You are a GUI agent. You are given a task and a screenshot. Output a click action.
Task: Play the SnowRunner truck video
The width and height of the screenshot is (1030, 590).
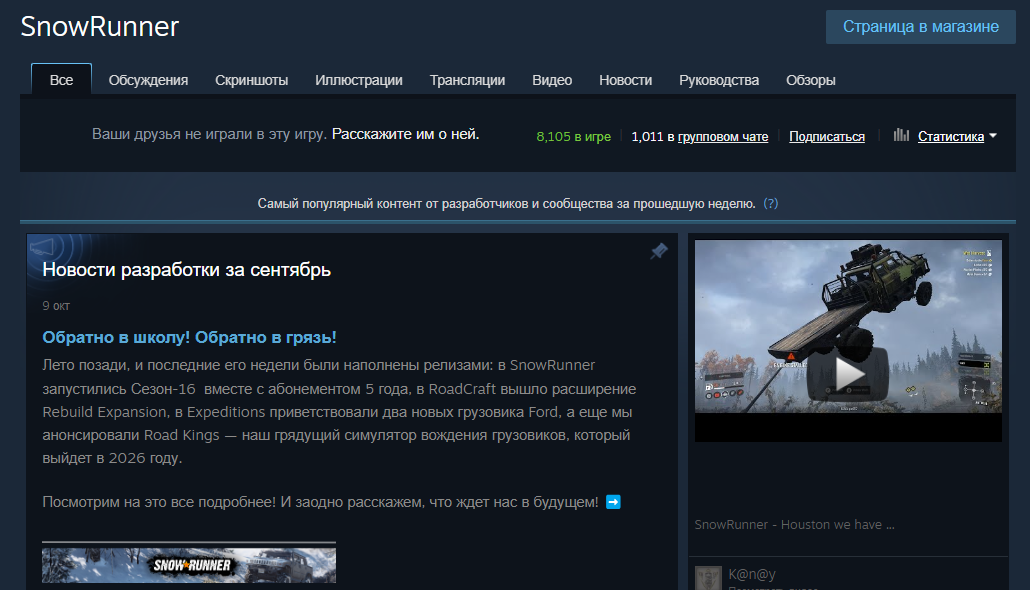[848, 373]
